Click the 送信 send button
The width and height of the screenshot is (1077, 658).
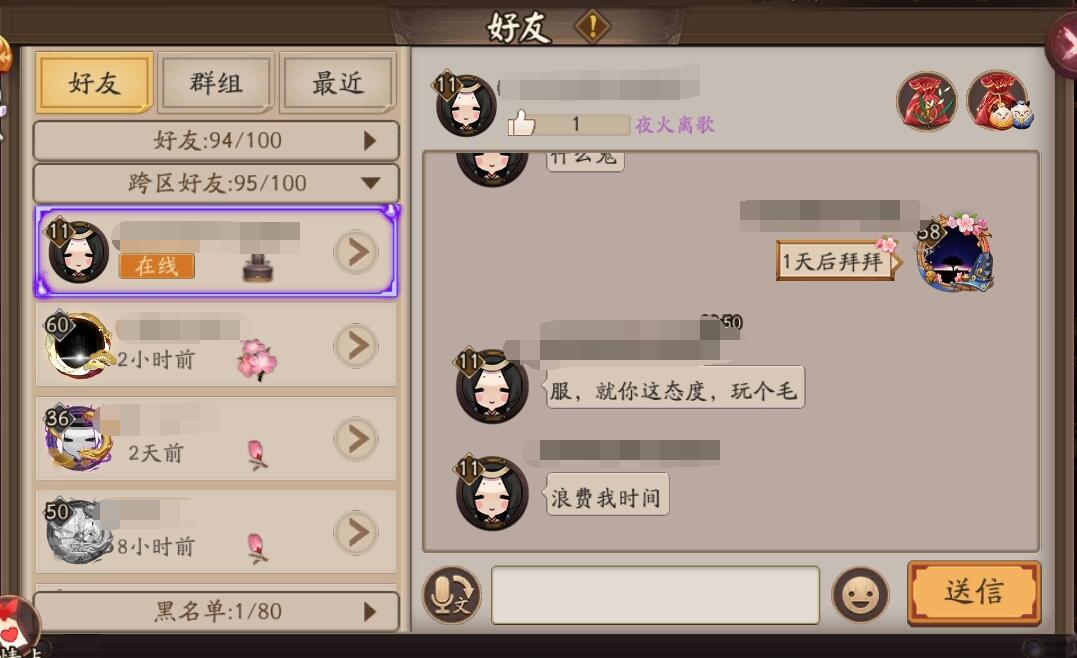coord(974,593)
